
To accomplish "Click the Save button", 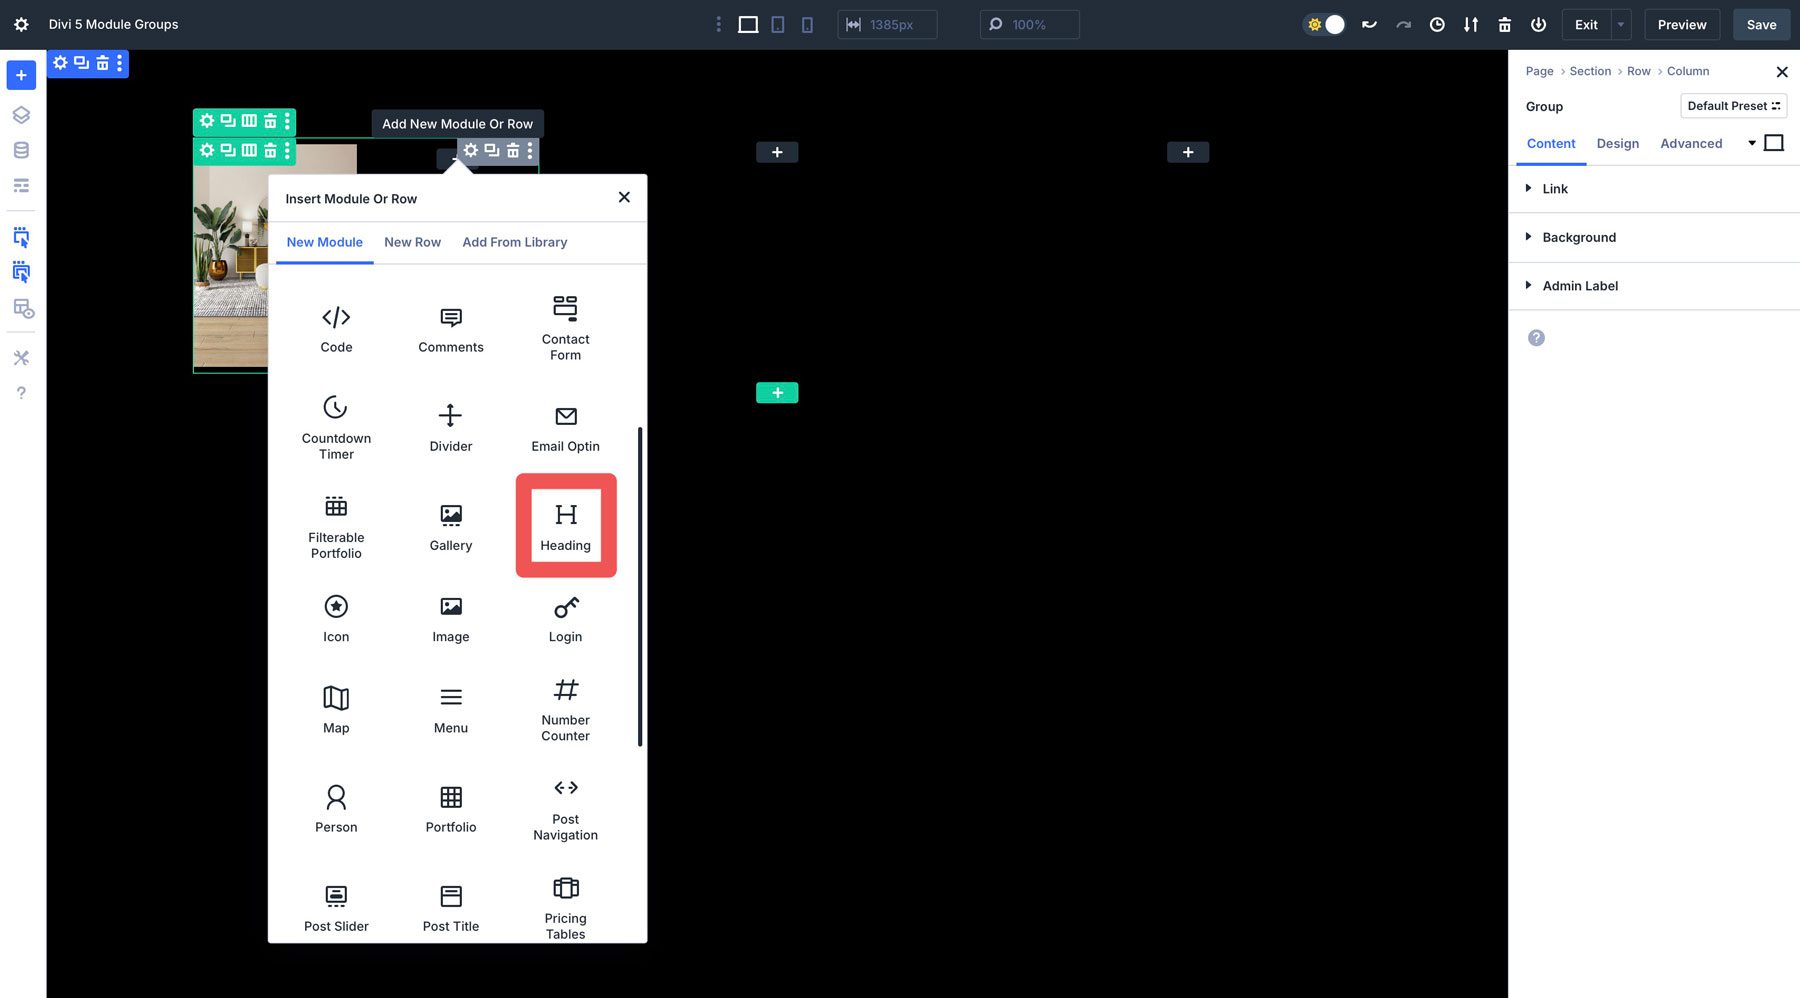I will click(1761, 24).
